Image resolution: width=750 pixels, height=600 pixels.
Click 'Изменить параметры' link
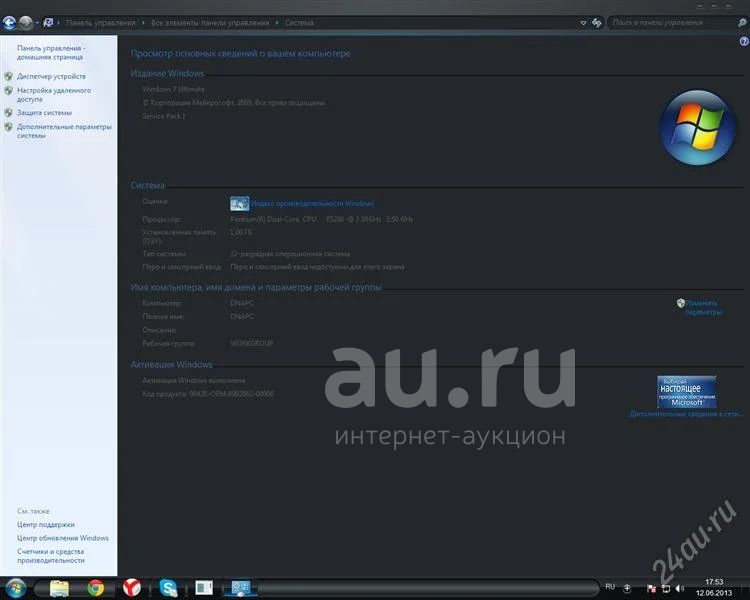pyautogui.click(x=703, y=308)
